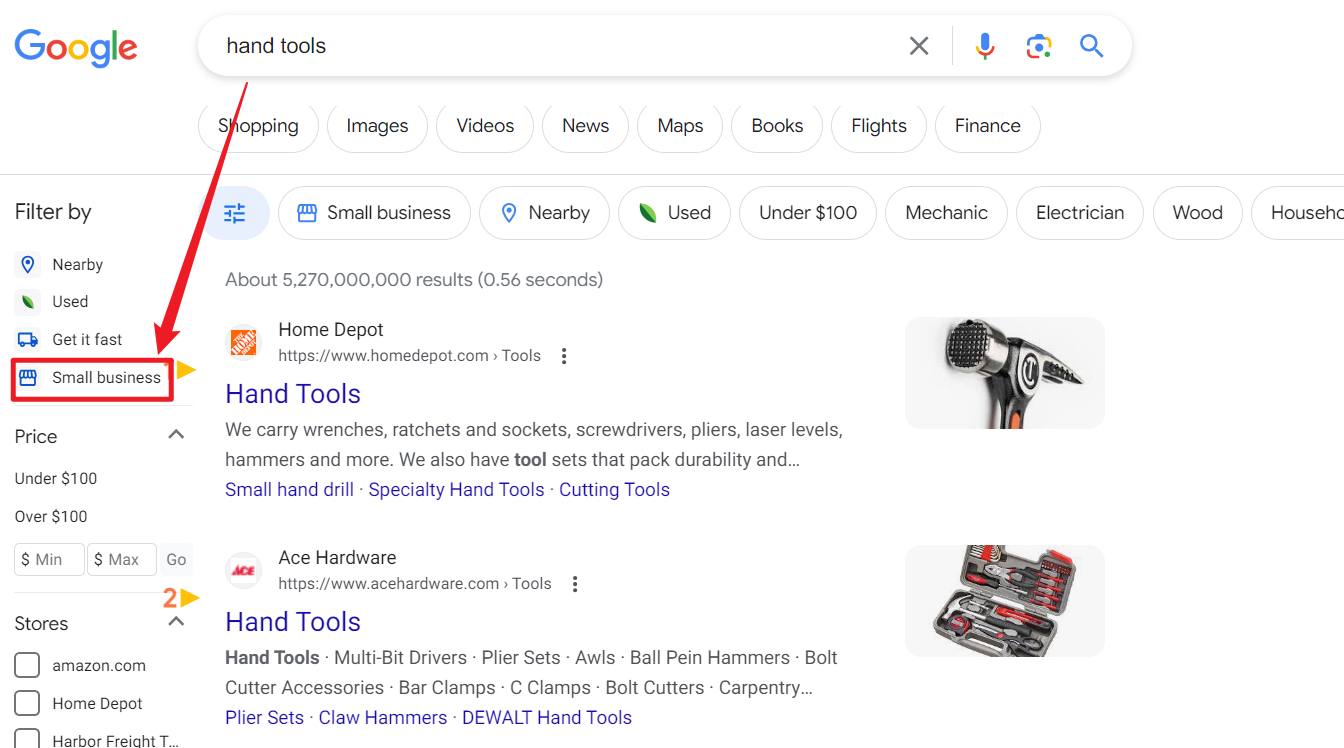Apply the Under $100 filter chip
The height and width of the screenshot is (748, 1344).
pos(808,213)
